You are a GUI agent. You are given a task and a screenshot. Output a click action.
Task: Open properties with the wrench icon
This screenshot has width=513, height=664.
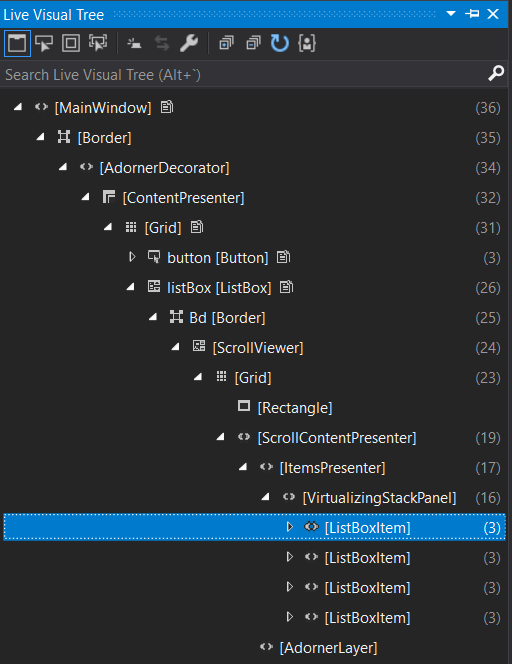pos(189,43)
